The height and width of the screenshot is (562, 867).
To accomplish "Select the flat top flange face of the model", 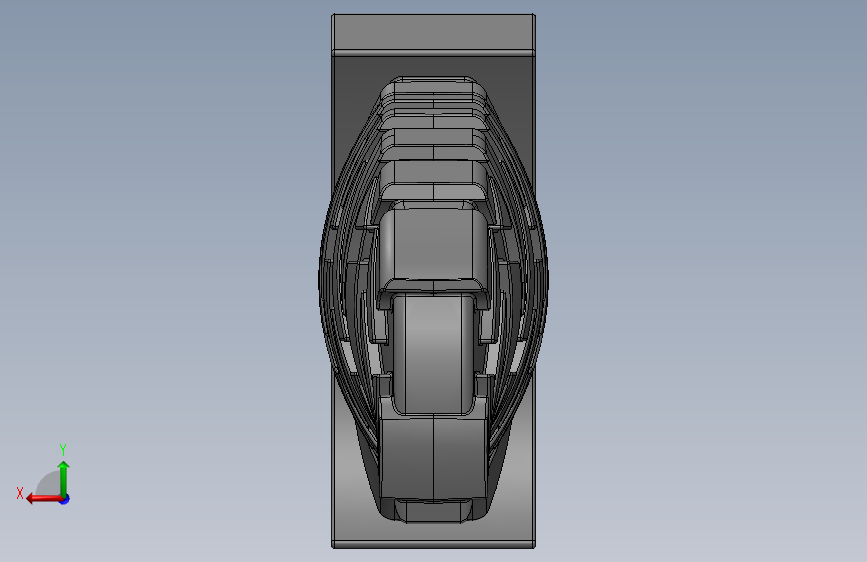I will click(x=433, y=32).
